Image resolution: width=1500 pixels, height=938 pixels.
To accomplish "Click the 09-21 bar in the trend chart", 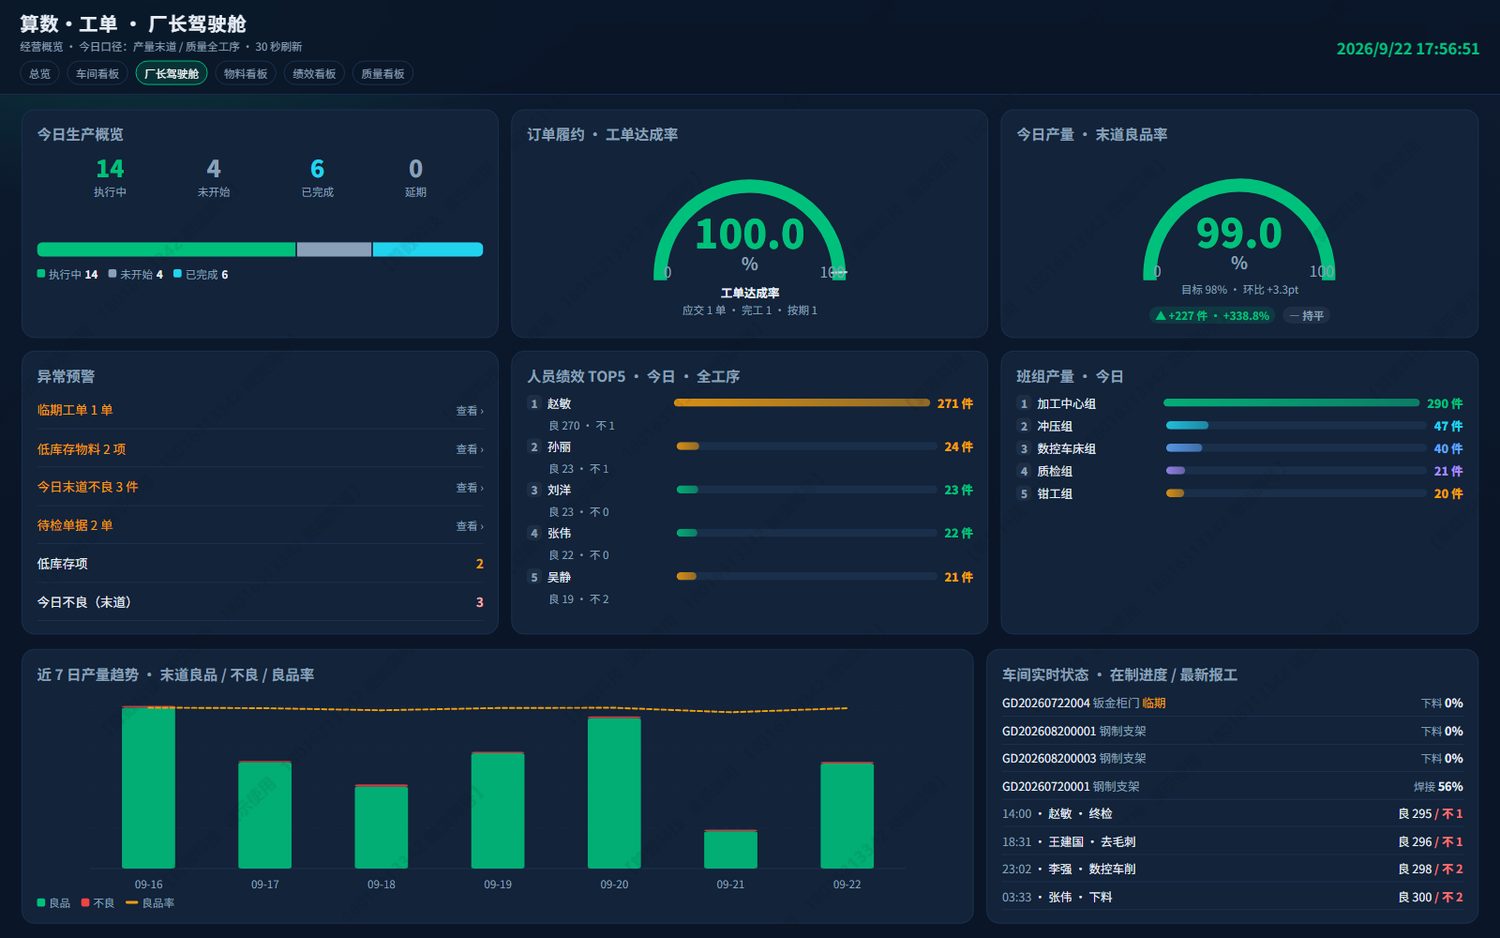I will [730, 849].
